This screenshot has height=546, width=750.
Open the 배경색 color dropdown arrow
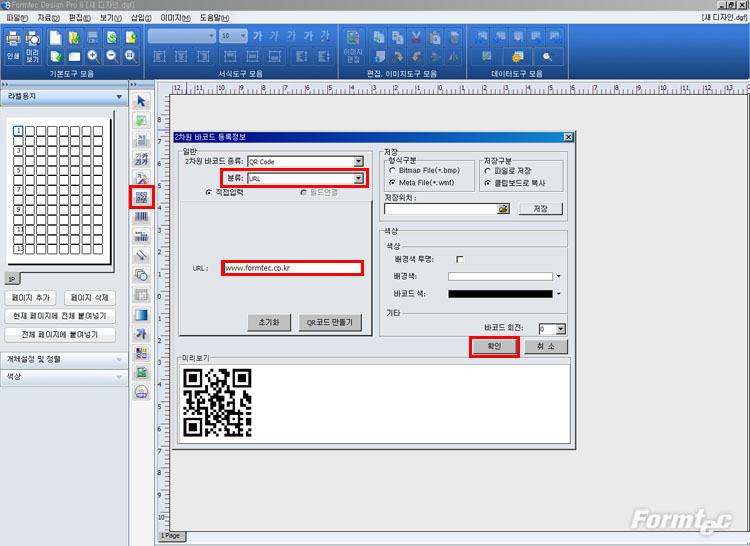click(x=558, y=276)
